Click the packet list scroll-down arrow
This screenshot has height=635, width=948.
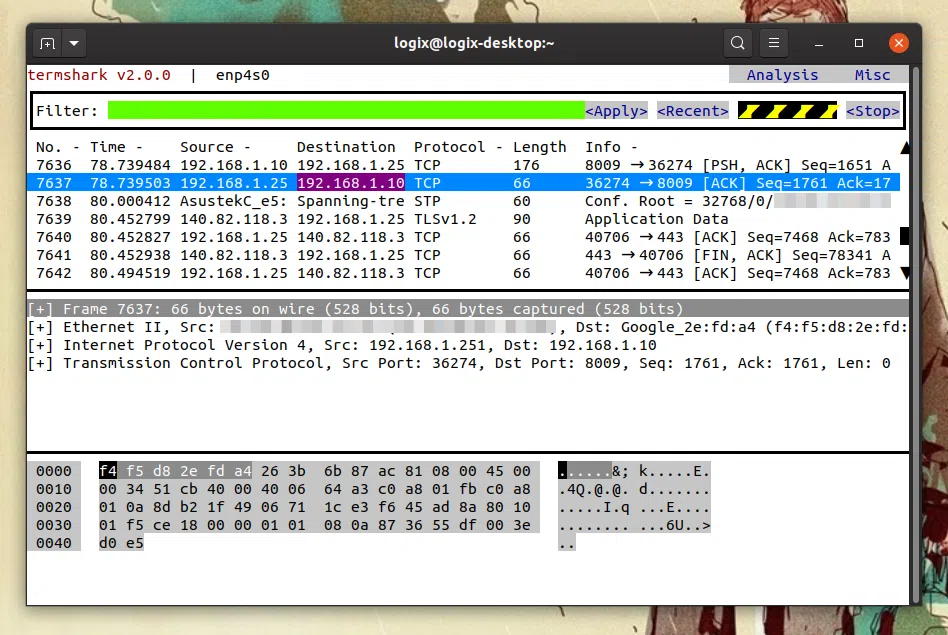905,273
